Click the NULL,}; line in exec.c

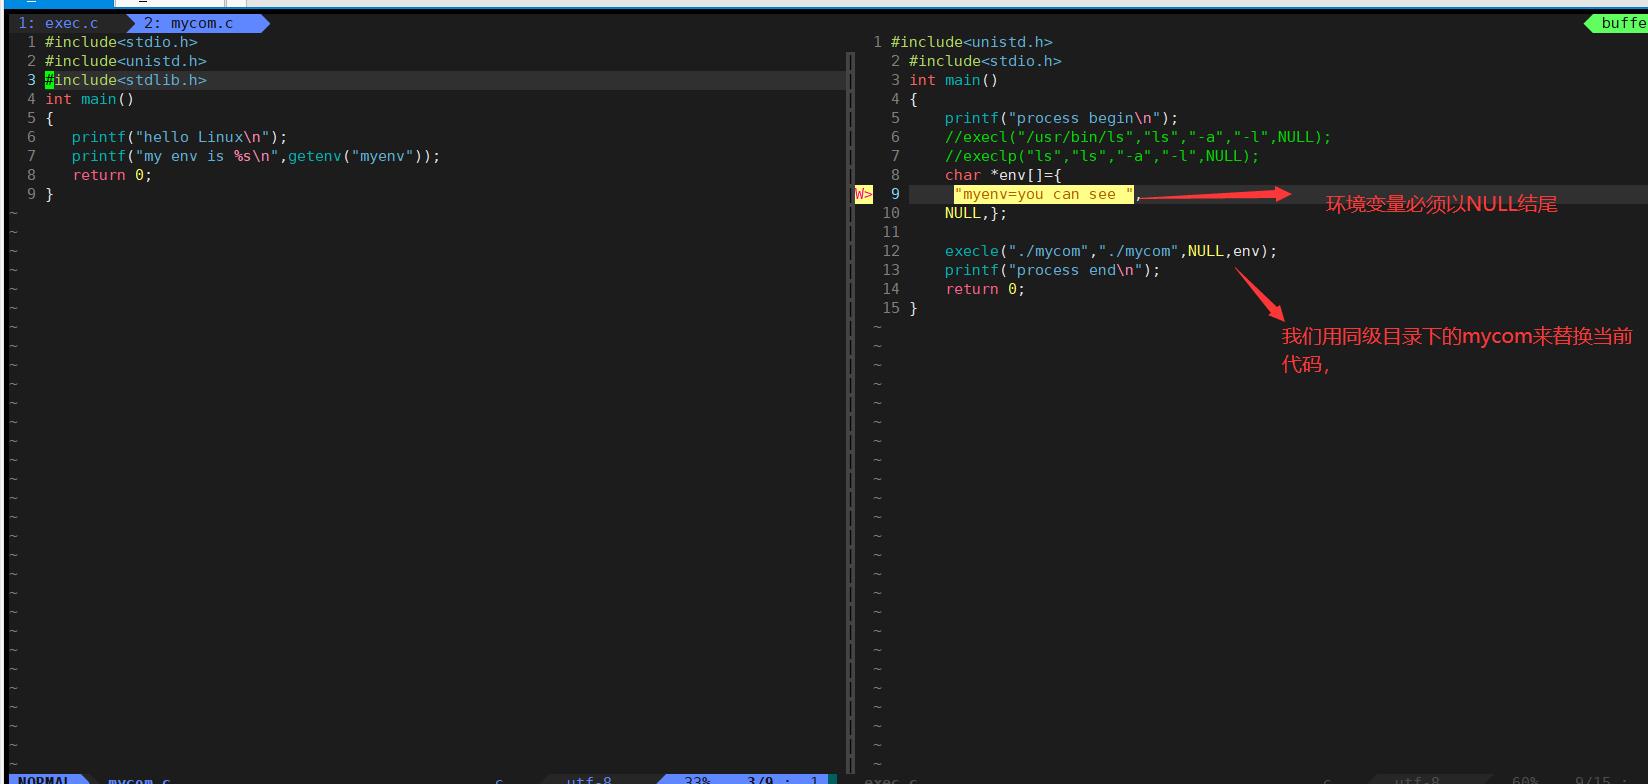[976, 213]
